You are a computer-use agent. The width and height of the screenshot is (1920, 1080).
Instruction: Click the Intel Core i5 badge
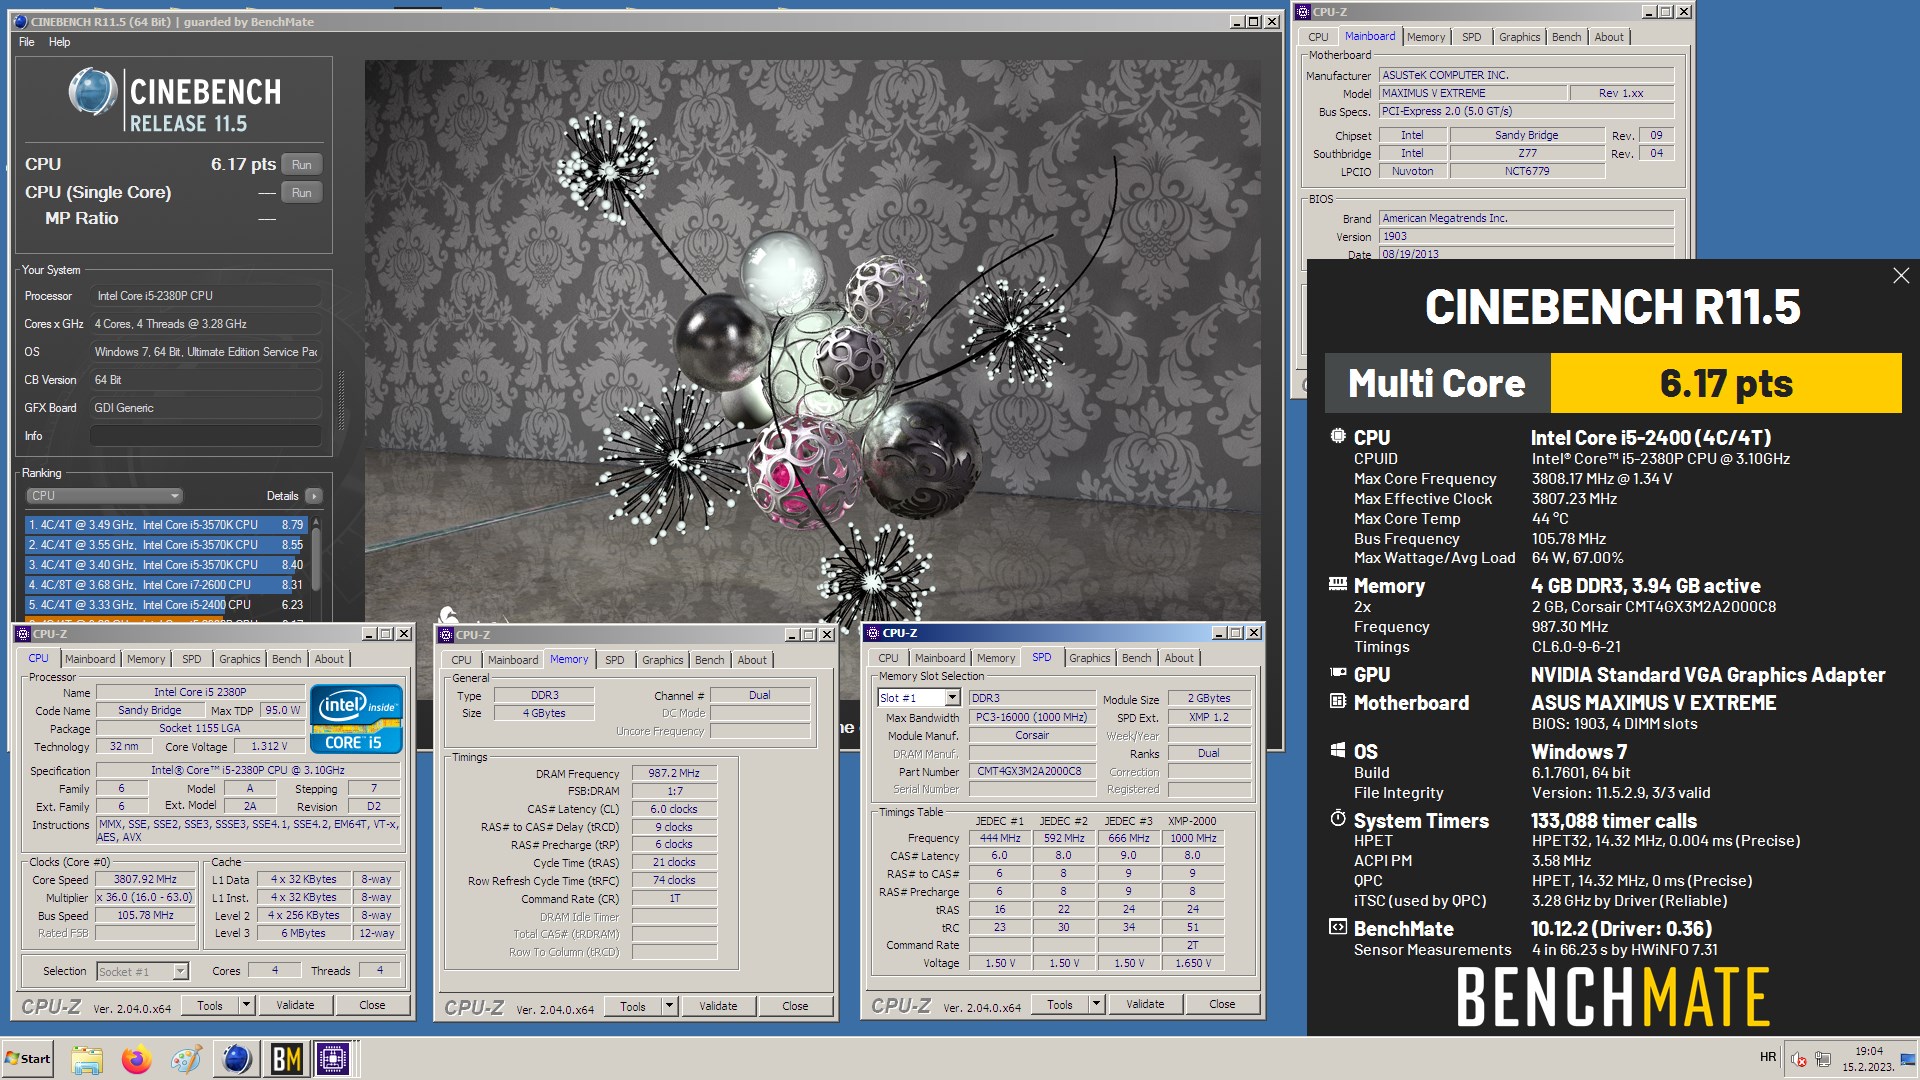click(x=356, y=719)
